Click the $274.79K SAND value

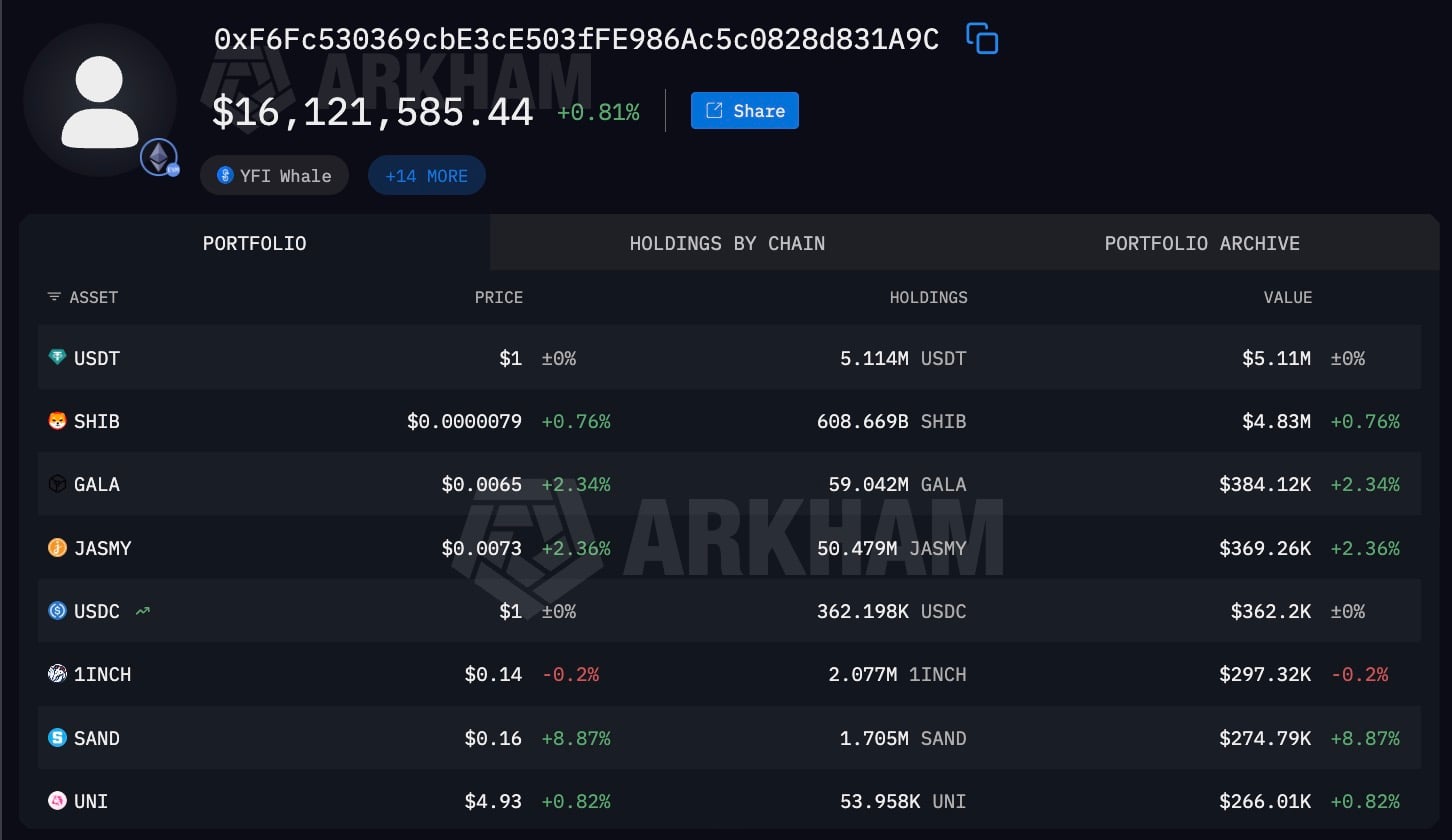[x=1265, y=738]
